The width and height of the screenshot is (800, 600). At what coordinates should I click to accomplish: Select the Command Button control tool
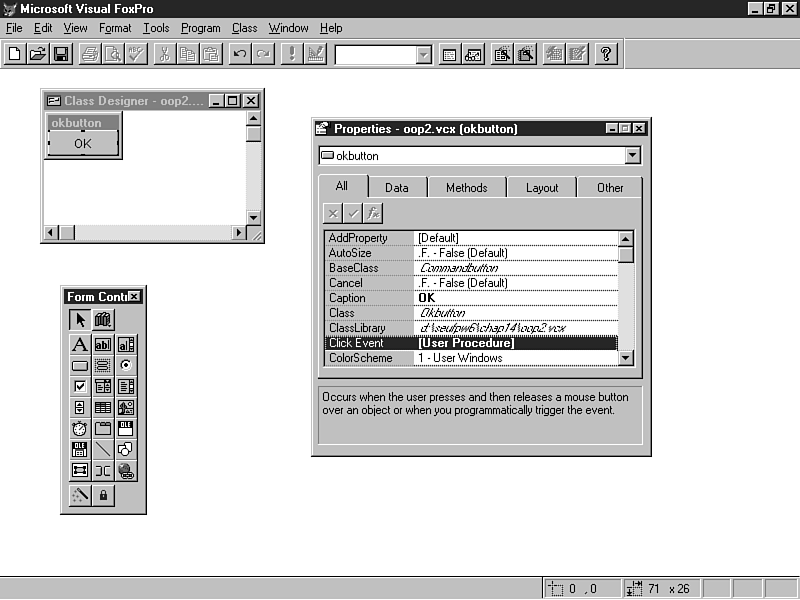tap(80, 366)
